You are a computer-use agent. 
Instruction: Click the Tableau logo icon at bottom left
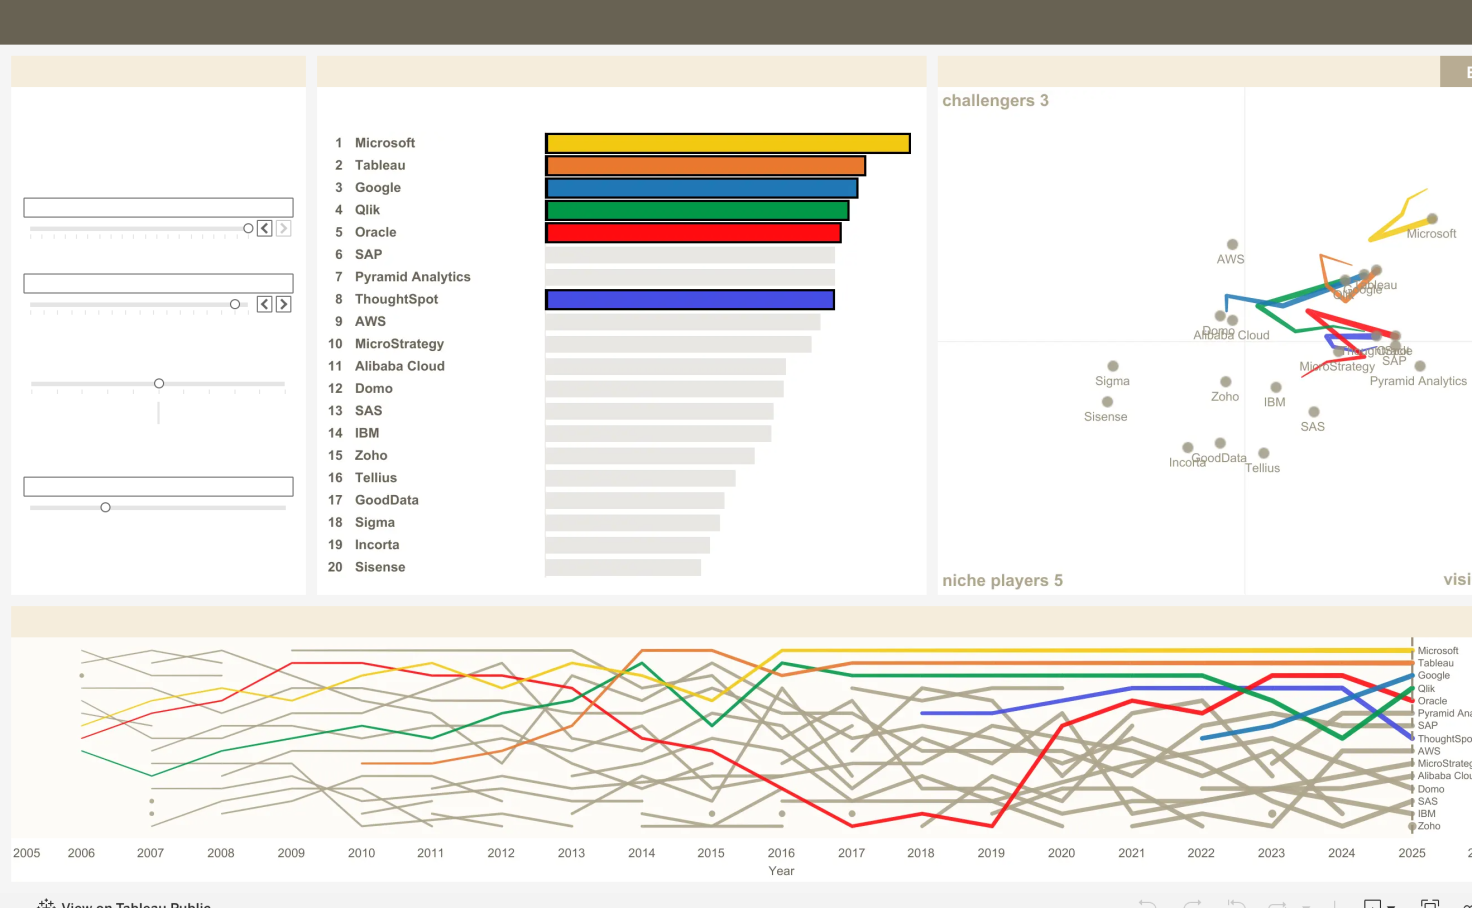point(46,904)
